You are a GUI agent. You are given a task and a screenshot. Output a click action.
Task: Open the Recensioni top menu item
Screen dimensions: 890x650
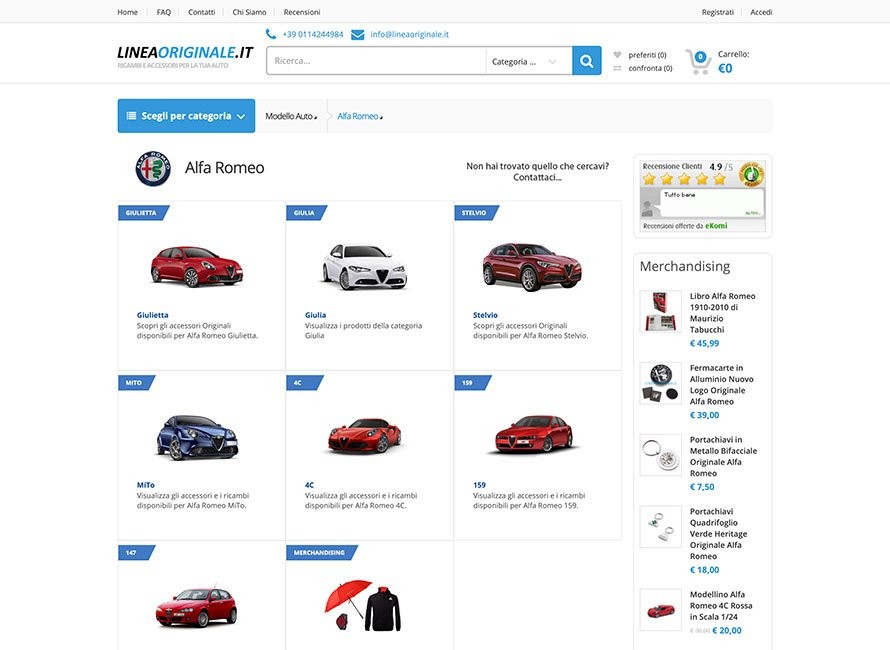pyautogui.click(x=302, y=12)
